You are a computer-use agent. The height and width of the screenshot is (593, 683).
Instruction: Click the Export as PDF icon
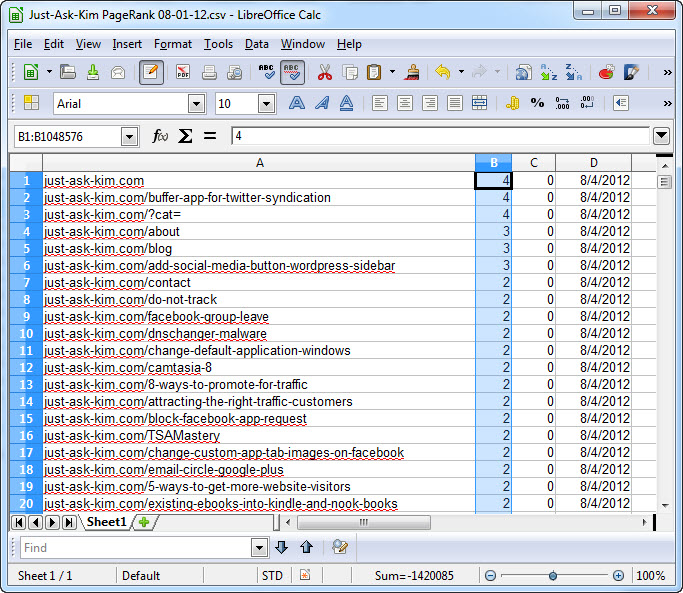183,72
